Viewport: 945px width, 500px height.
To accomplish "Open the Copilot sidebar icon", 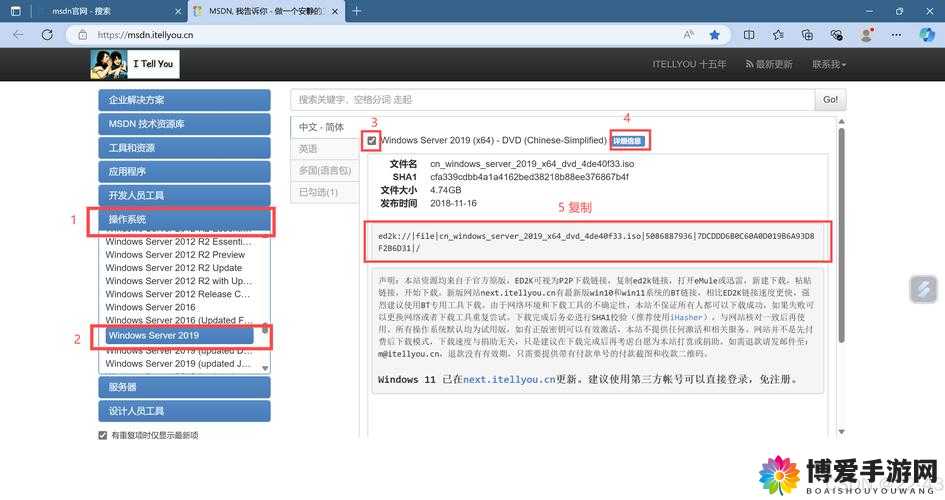I will (927, 34).
